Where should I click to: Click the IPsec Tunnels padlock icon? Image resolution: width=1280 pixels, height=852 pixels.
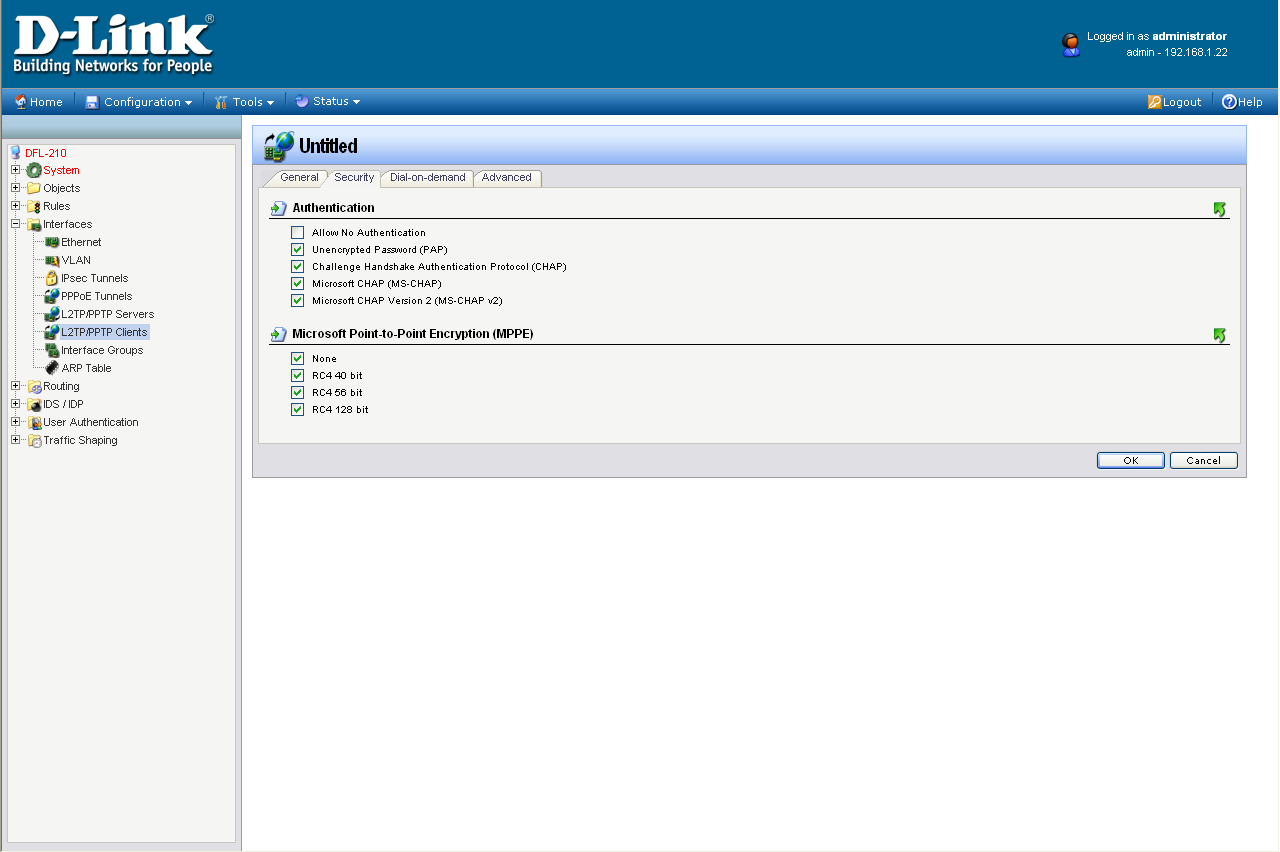(x=52, y=278)
